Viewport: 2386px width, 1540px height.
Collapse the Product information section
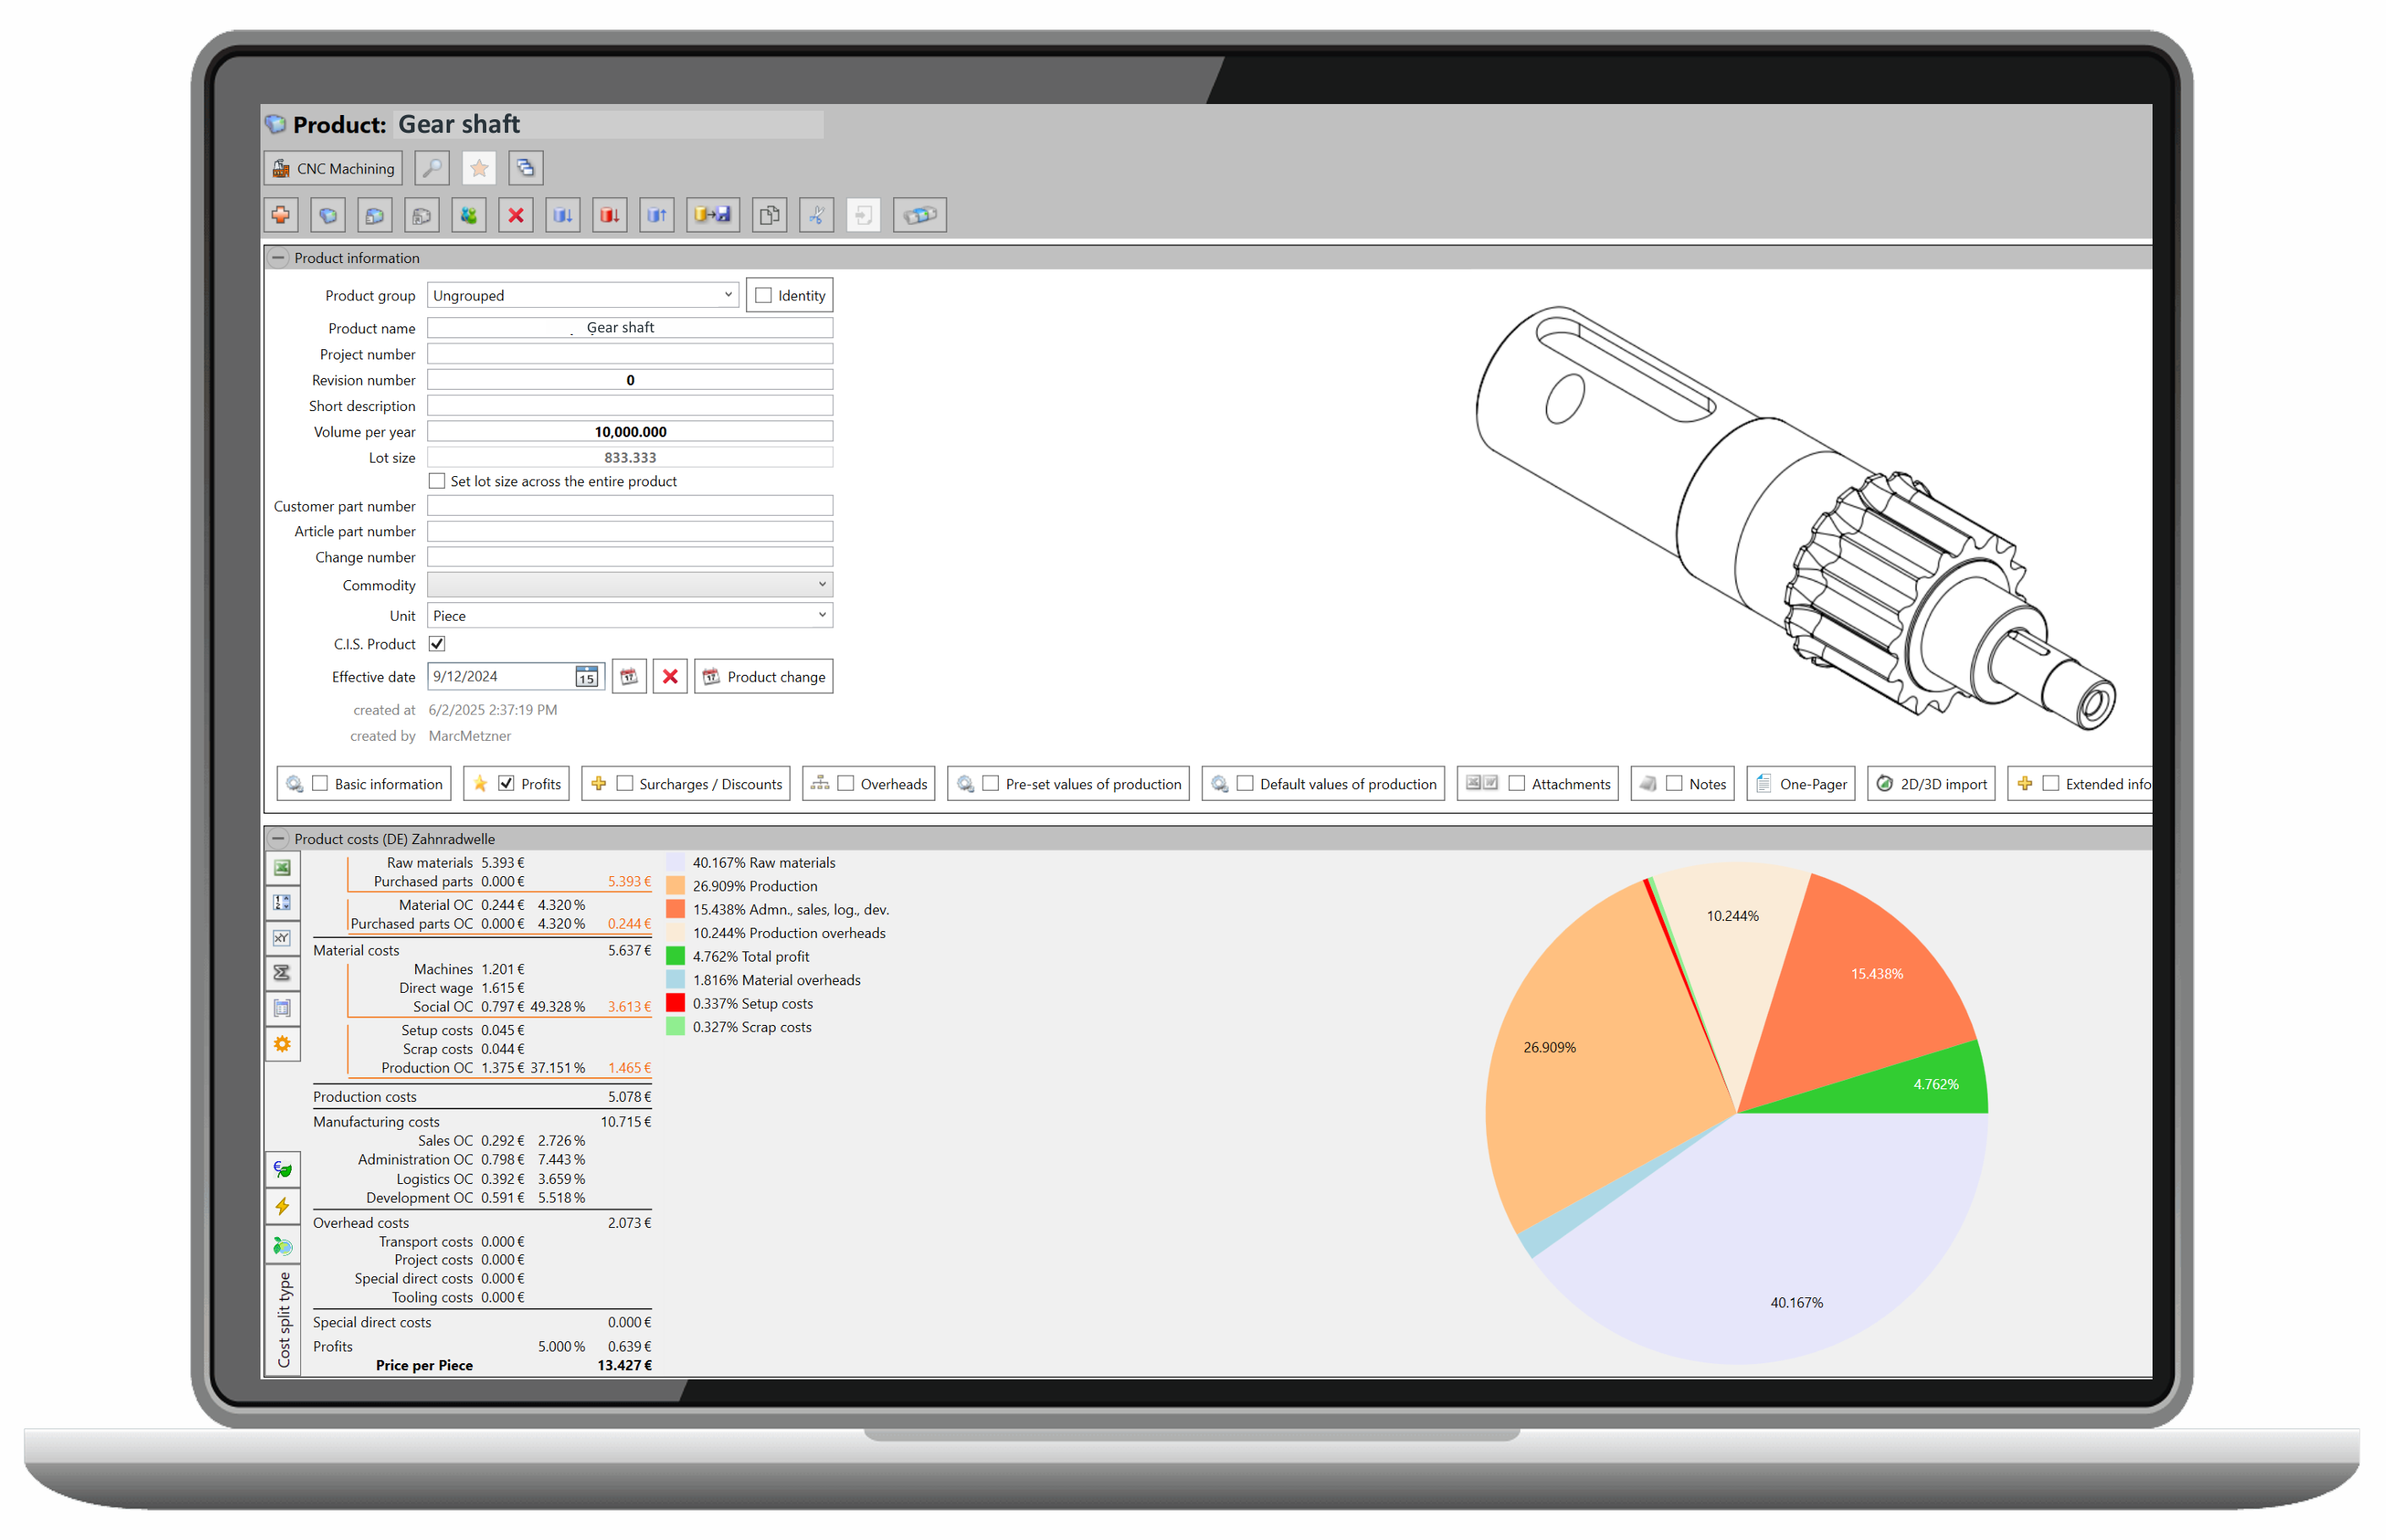click(x=279, y=258)
